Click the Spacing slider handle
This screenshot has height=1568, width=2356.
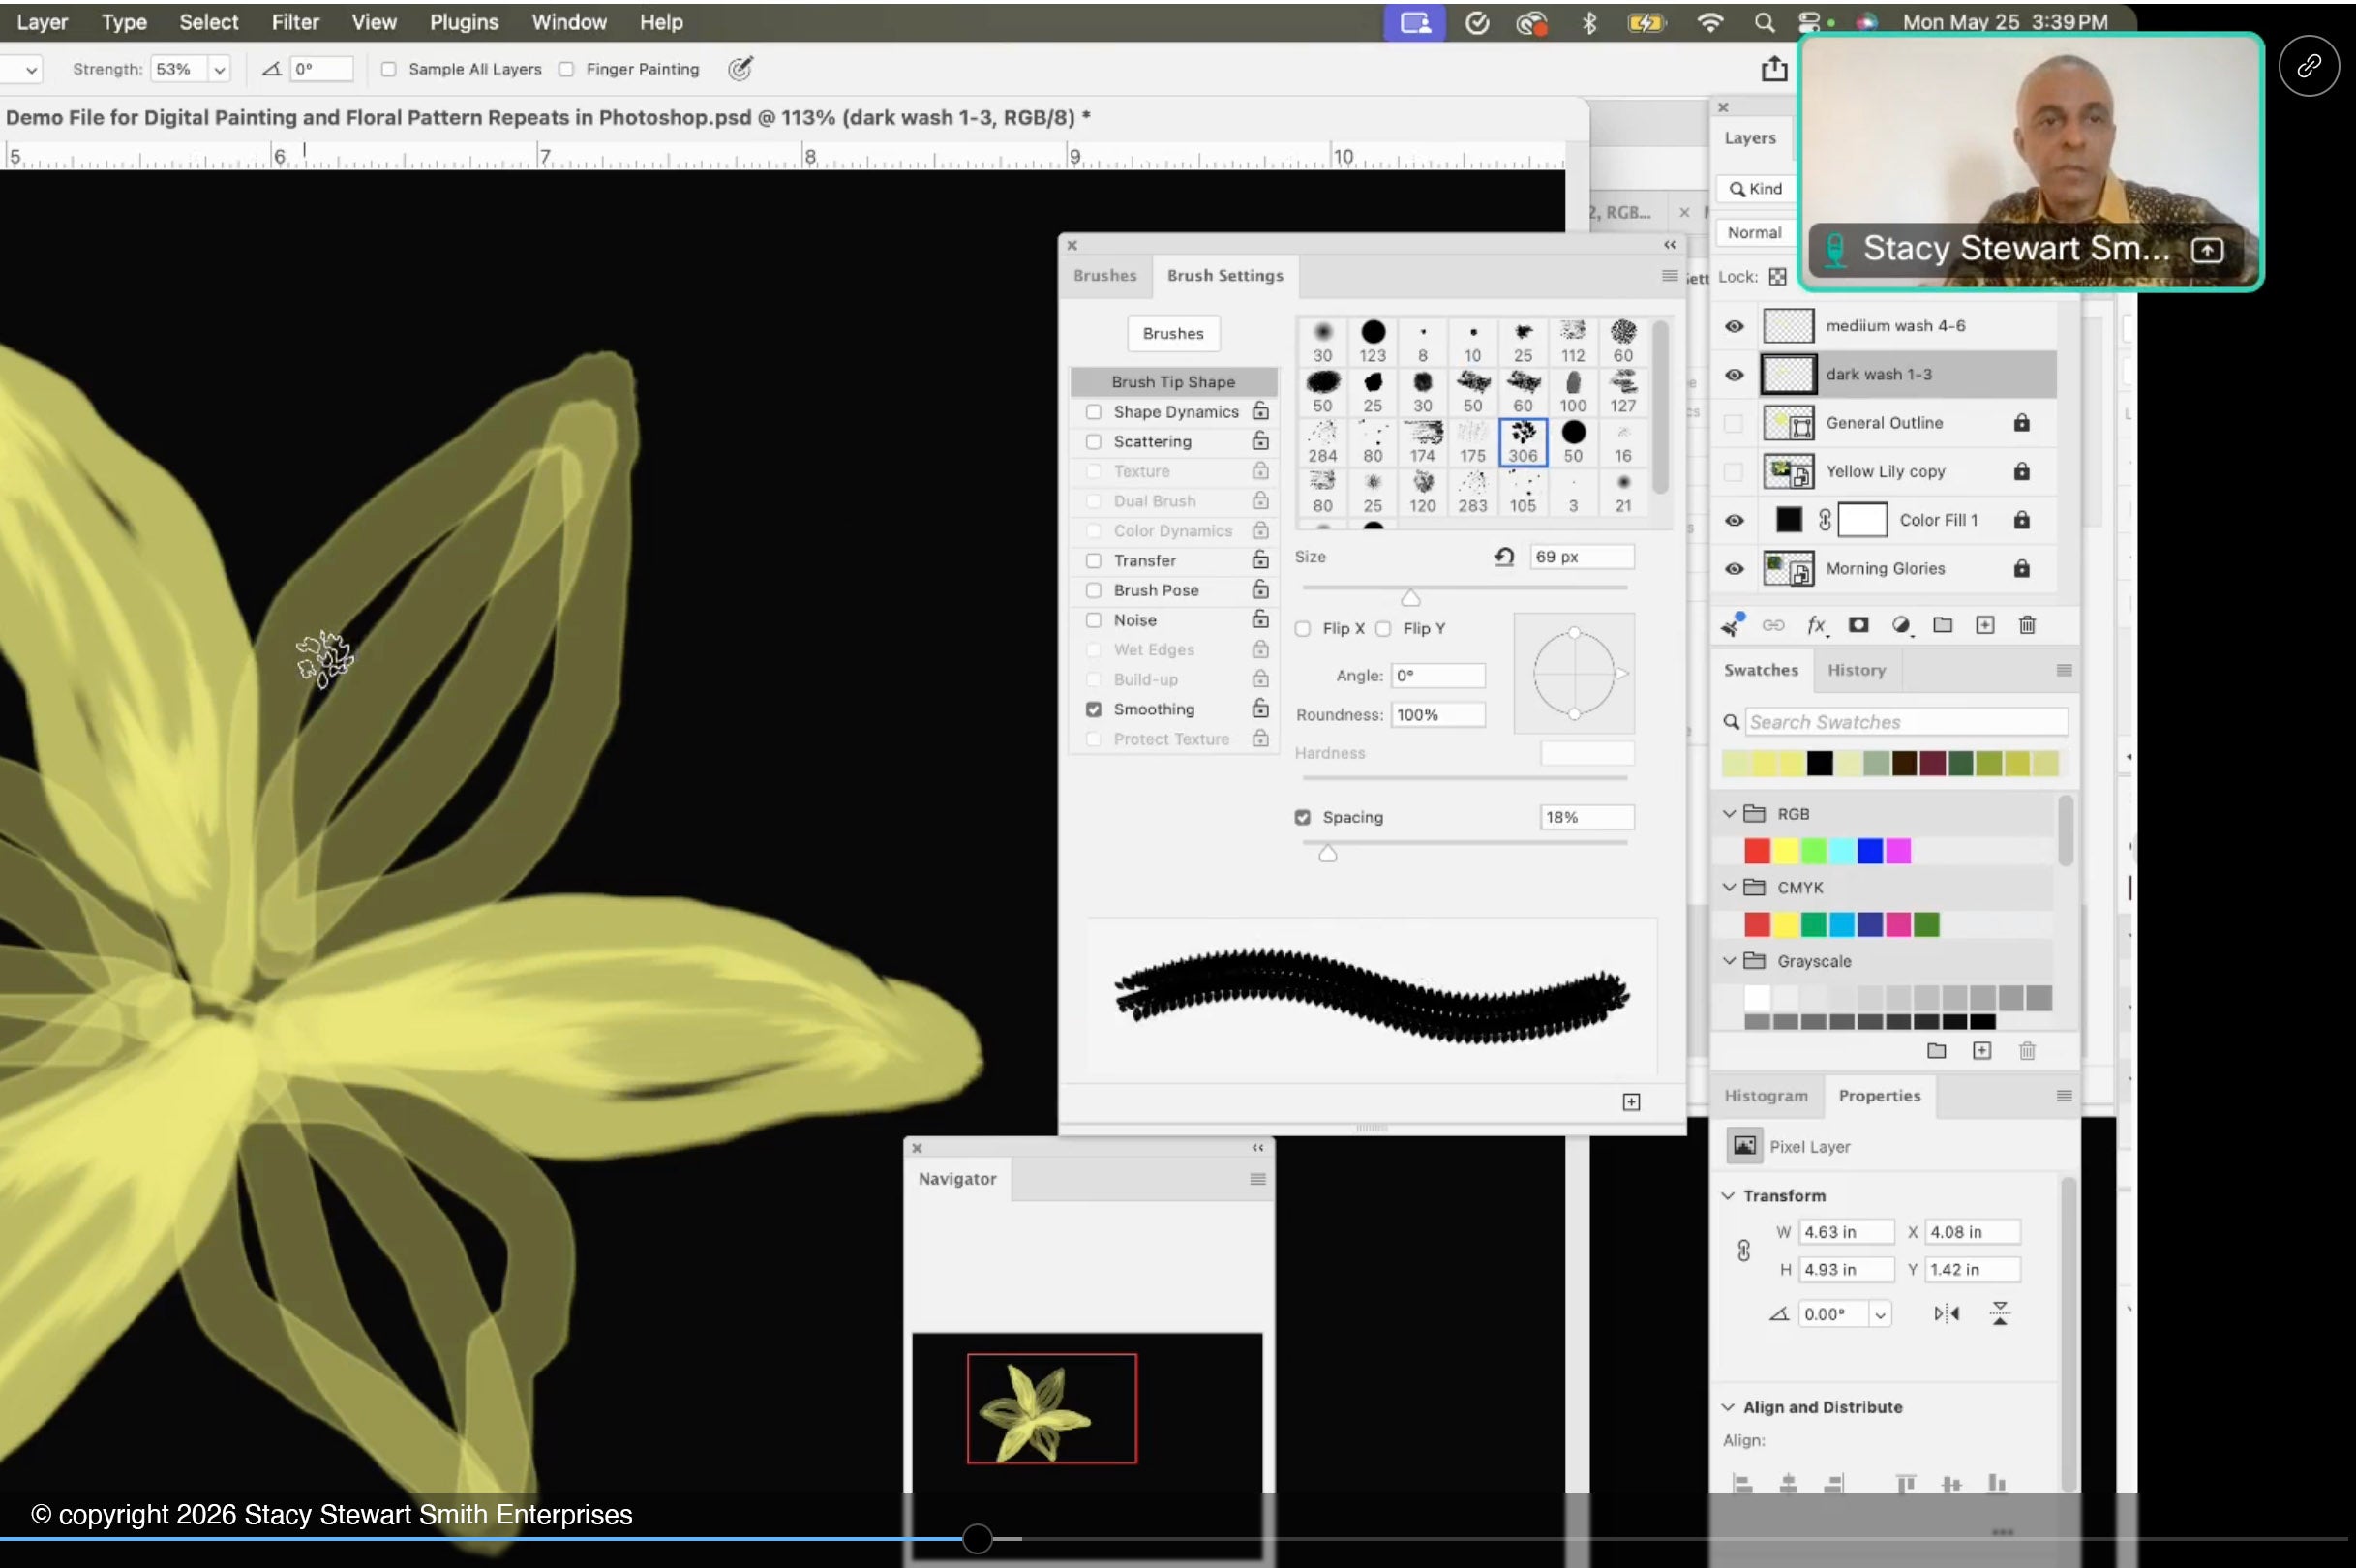click(x=1327, y=853)
